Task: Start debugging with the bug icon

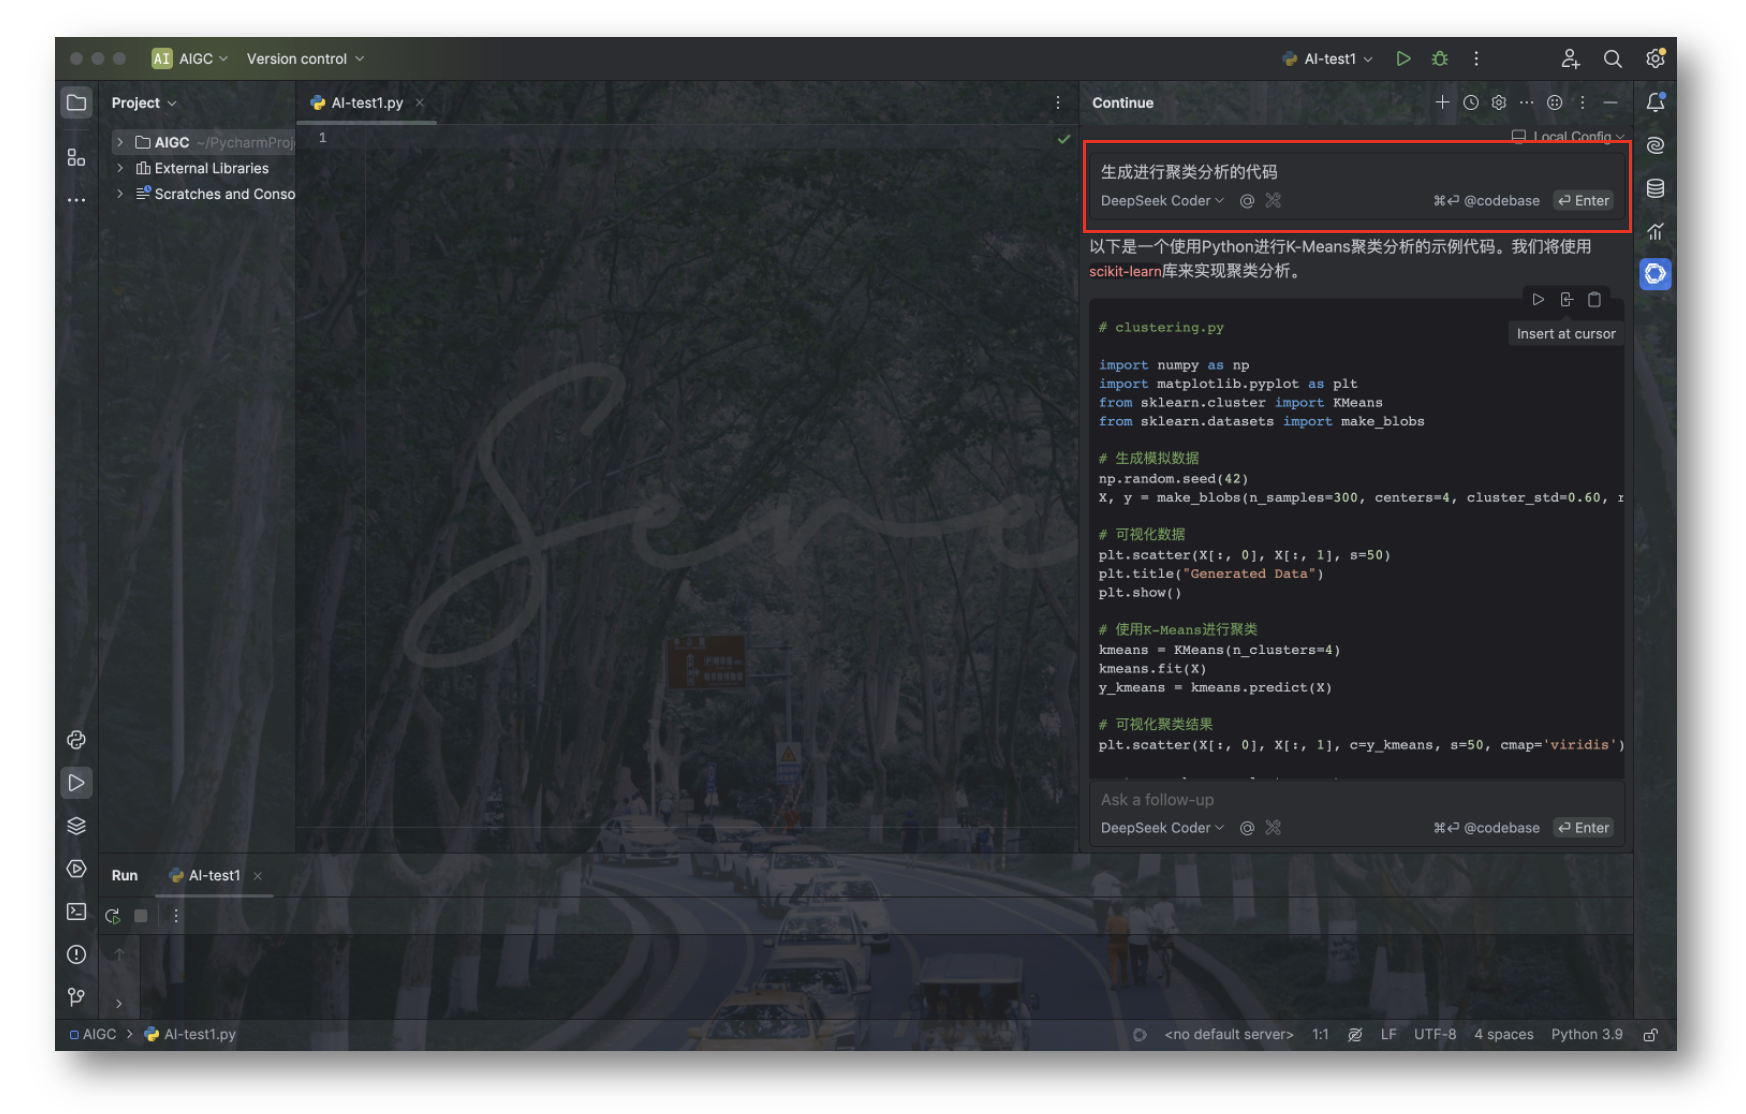Action: point(1440,59)
